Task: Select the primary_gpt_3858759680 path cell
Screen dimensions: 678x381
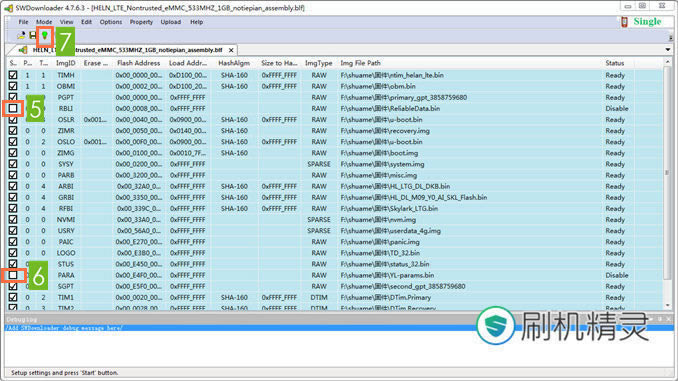Action: [403, 97]
